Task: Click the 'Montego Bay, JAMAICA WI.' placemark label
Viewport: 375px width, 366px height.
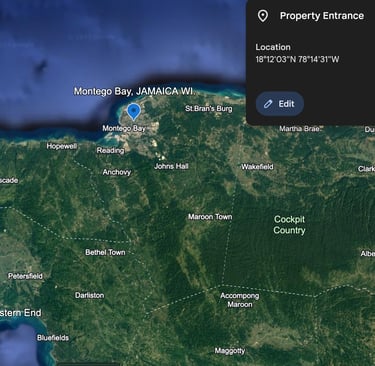Action: pyautogui.click(x=134, y=91)
